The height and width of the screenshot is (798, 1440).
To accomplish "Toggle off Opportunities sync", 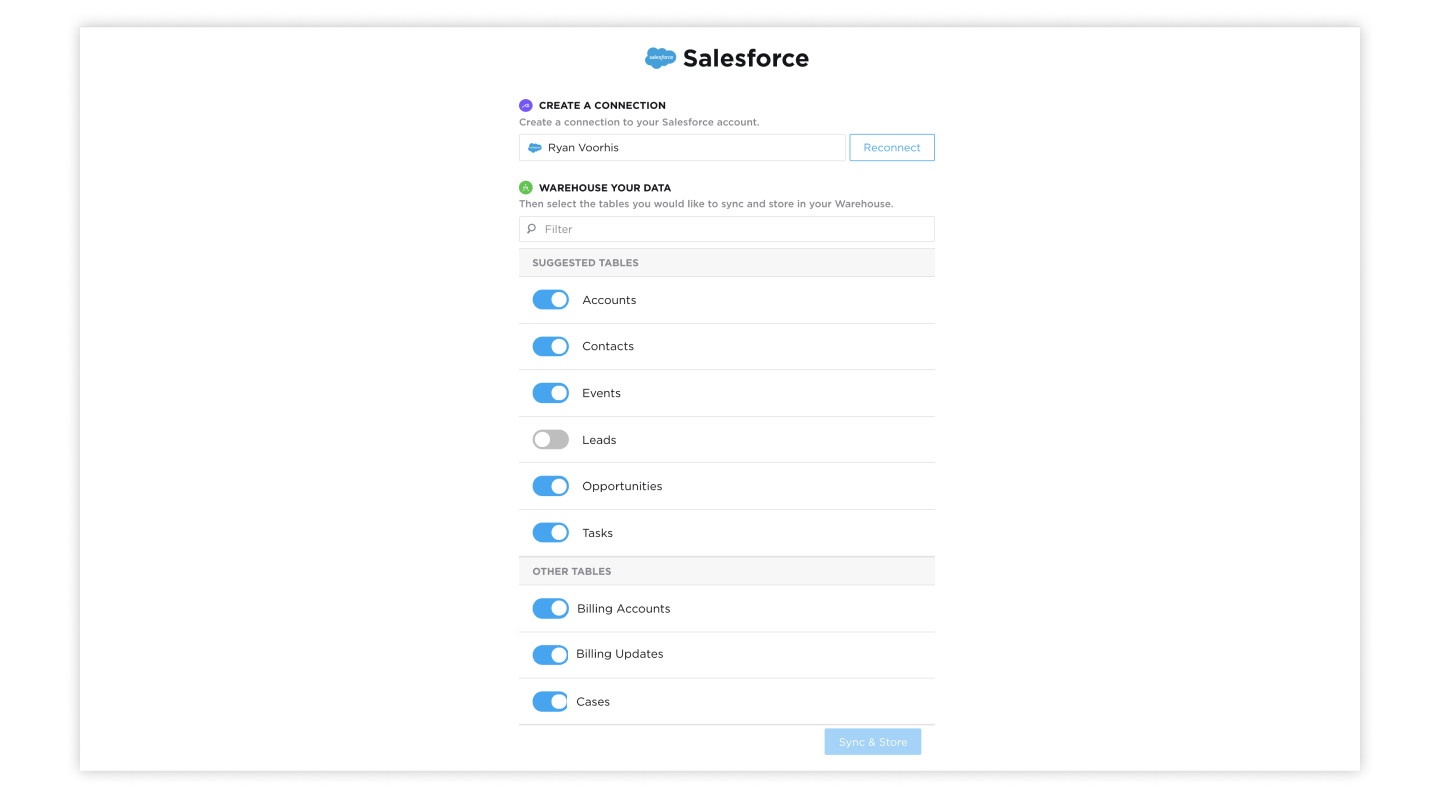I will click(x=550, y=486).
